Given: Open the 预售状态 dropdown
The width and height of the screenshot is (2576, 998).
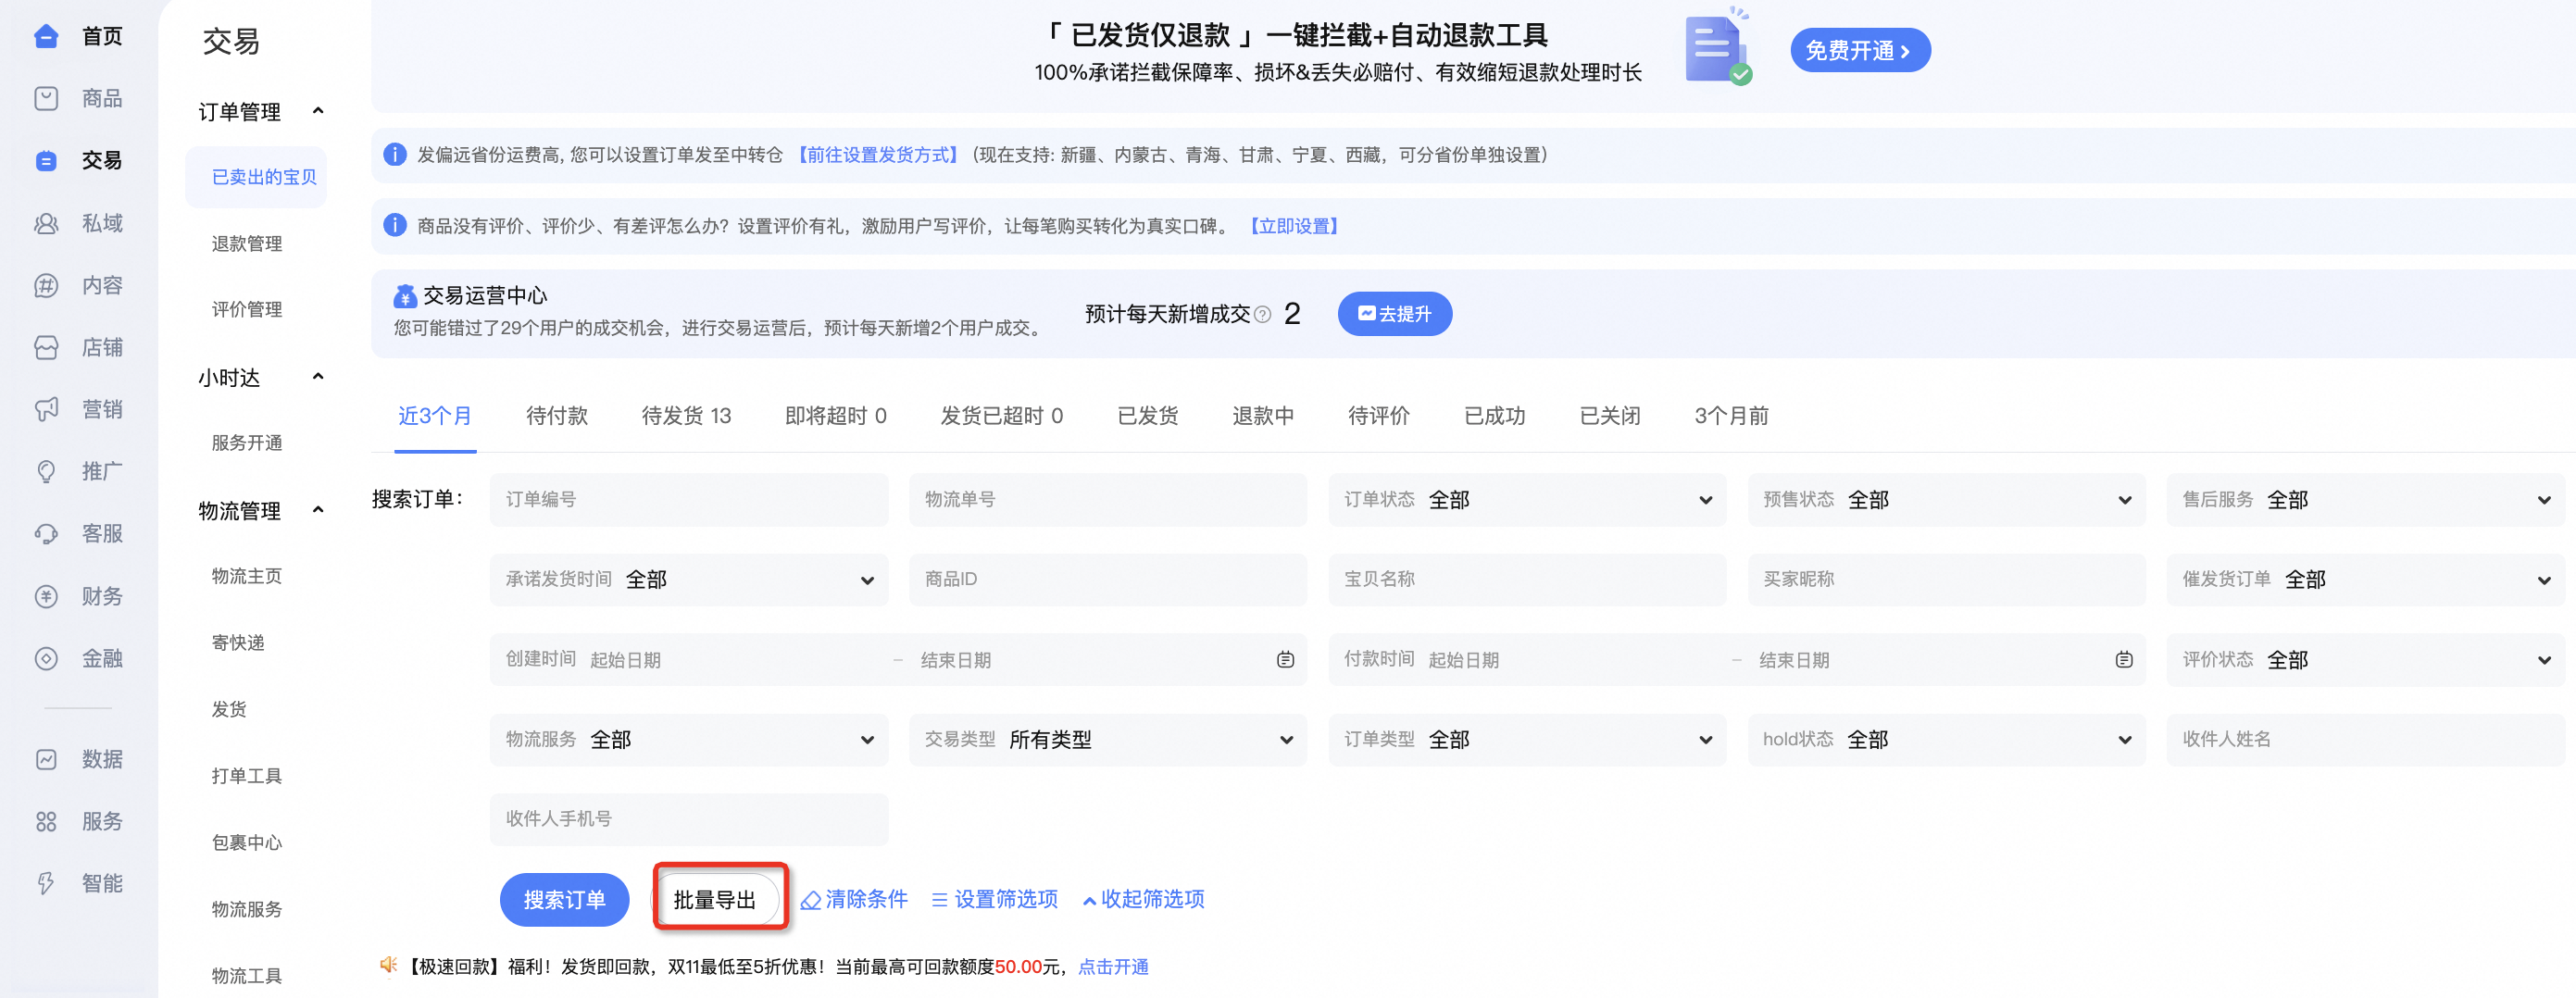Looking at the screenshot, I should click(1946, 499).
